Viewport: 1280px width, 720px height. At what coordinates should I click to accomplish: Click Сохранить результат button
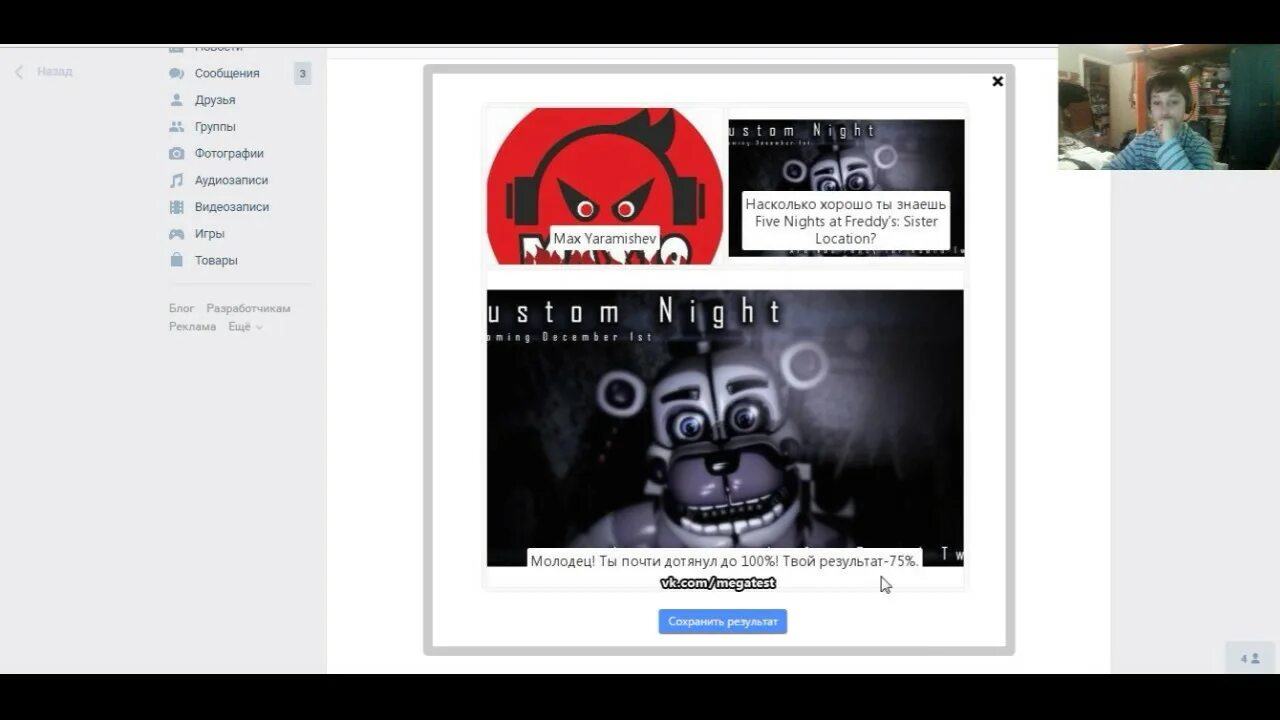tap(722, 621)
